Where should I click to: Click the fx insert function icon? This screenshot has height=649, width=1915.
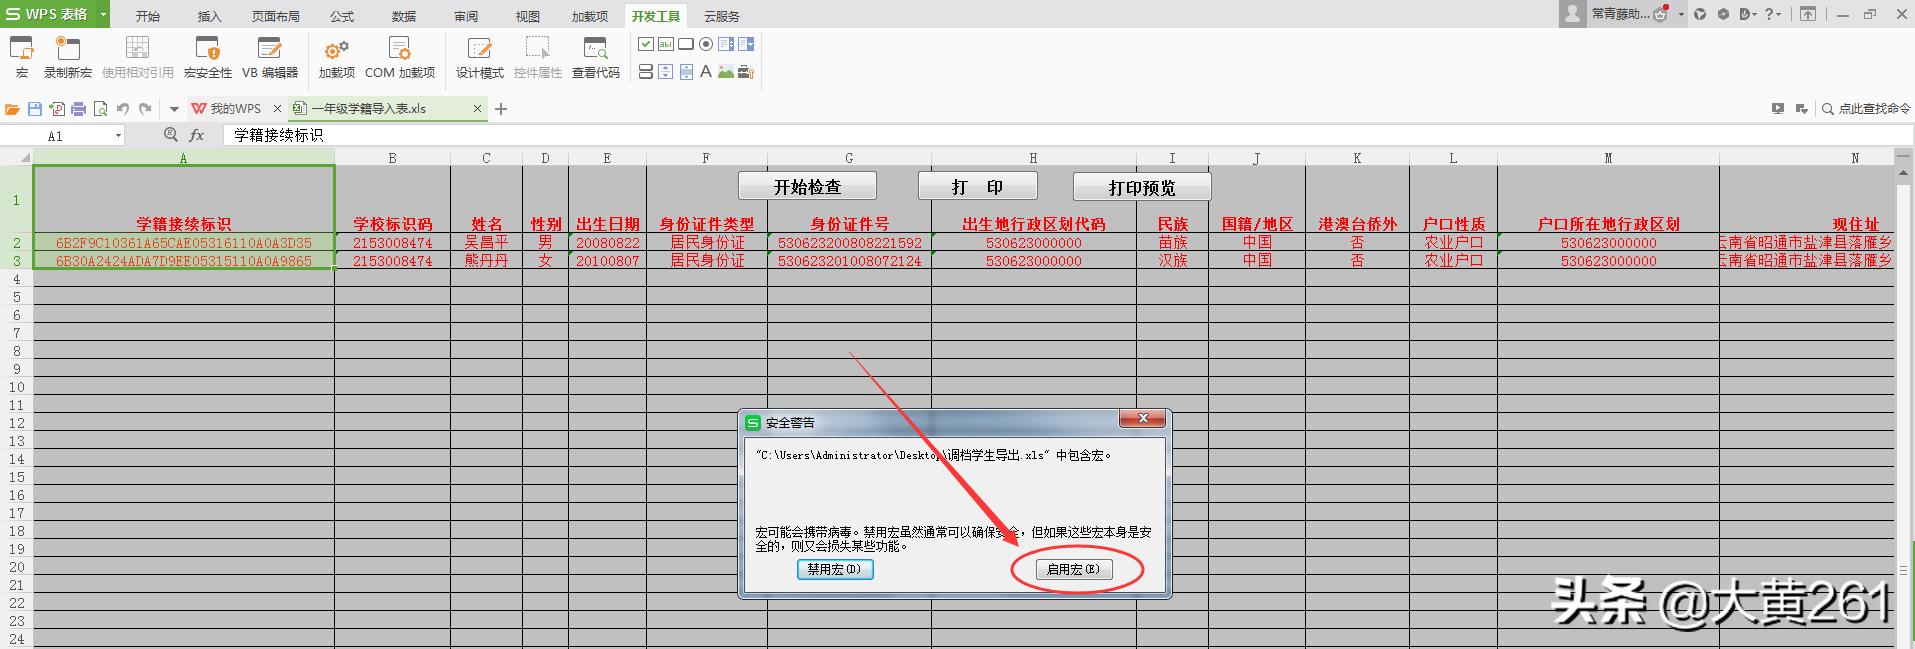click(x=197, y=135)
